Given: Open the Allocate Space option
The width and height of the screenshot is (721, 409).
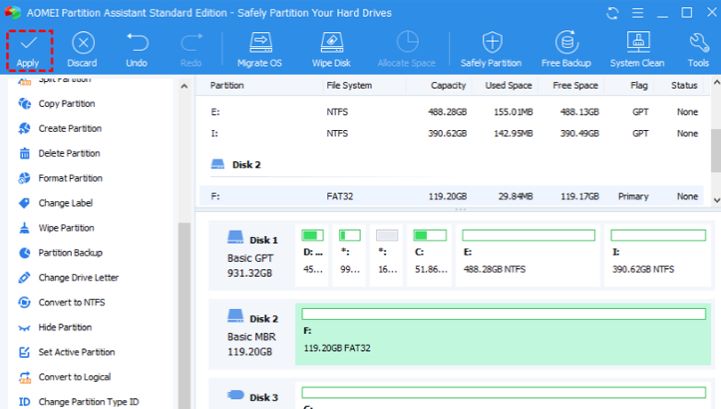Looking at the screenshot, I should (406, 50).
